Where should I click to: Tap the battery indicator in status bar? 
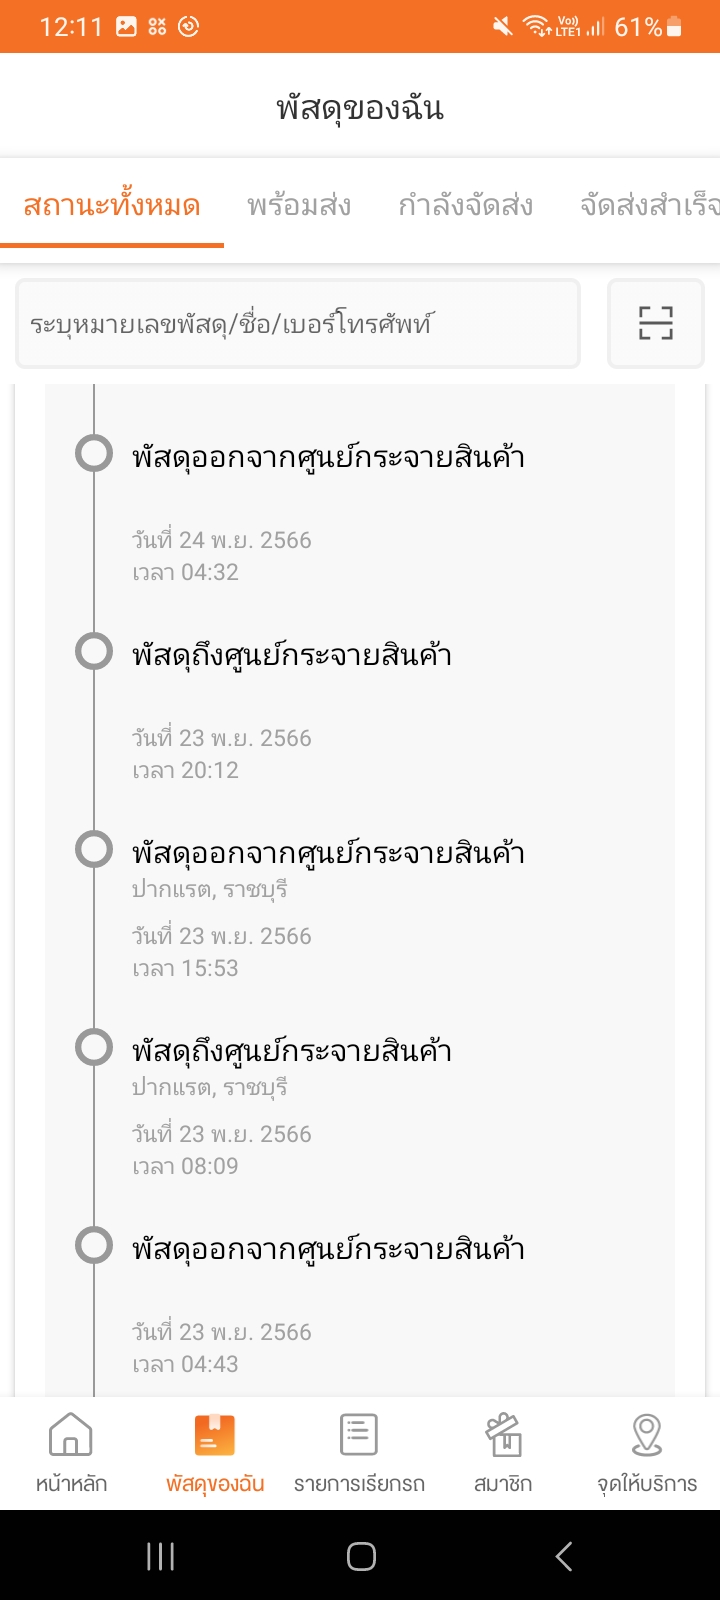point(674,27)
